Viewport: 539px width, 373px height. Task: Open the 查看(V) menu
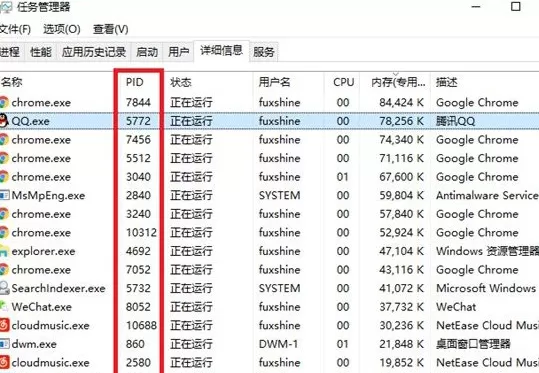coord(111,29)
